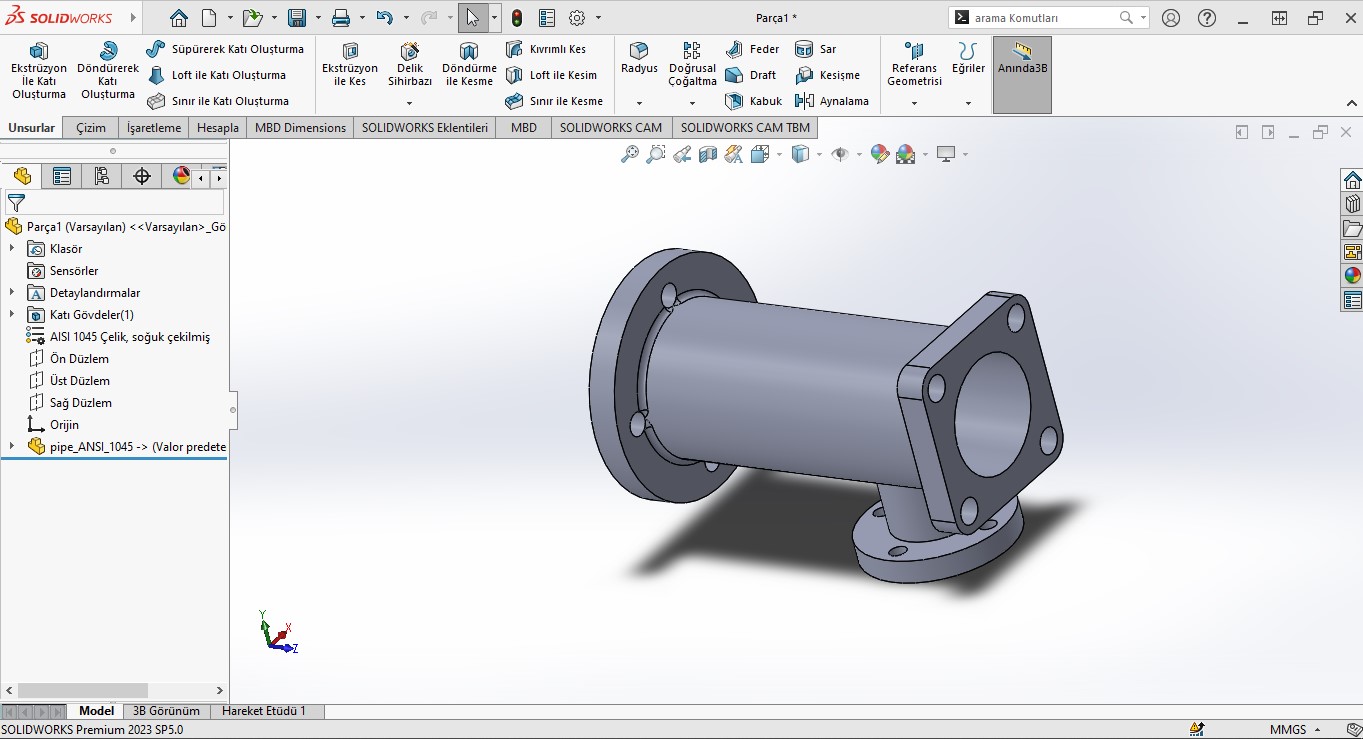
Task: Open the ConfigurationManager panel tab icon
Action: tap(102, 176)
